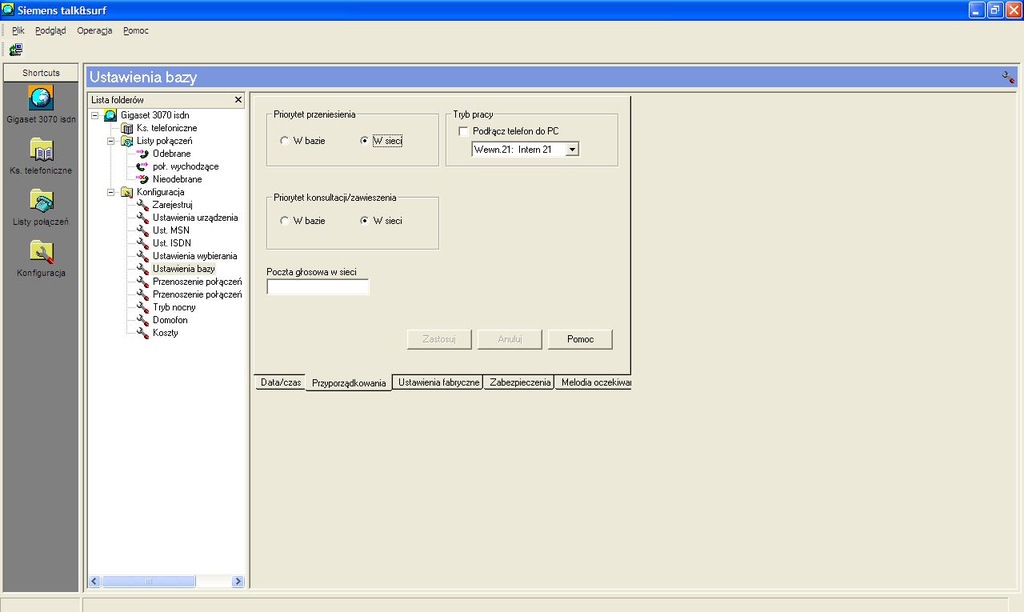Click folder list scroll right arrow
1024x612 pixels.
[x=238, y=581]
